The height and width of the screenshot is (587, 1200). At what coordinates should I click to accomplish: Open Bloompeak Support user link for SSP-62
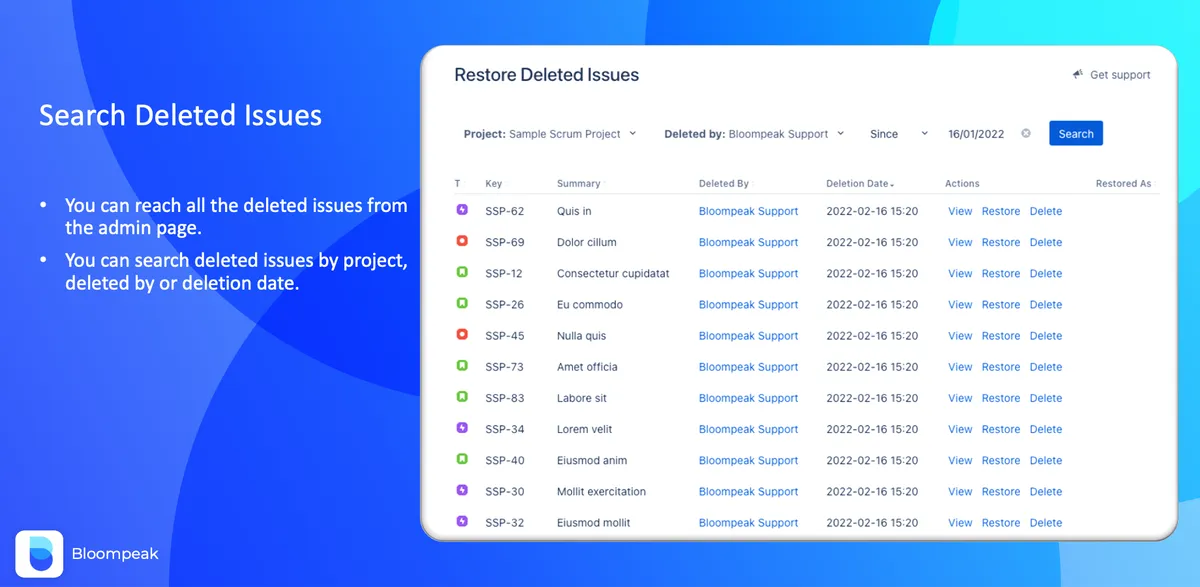point(748,211)
